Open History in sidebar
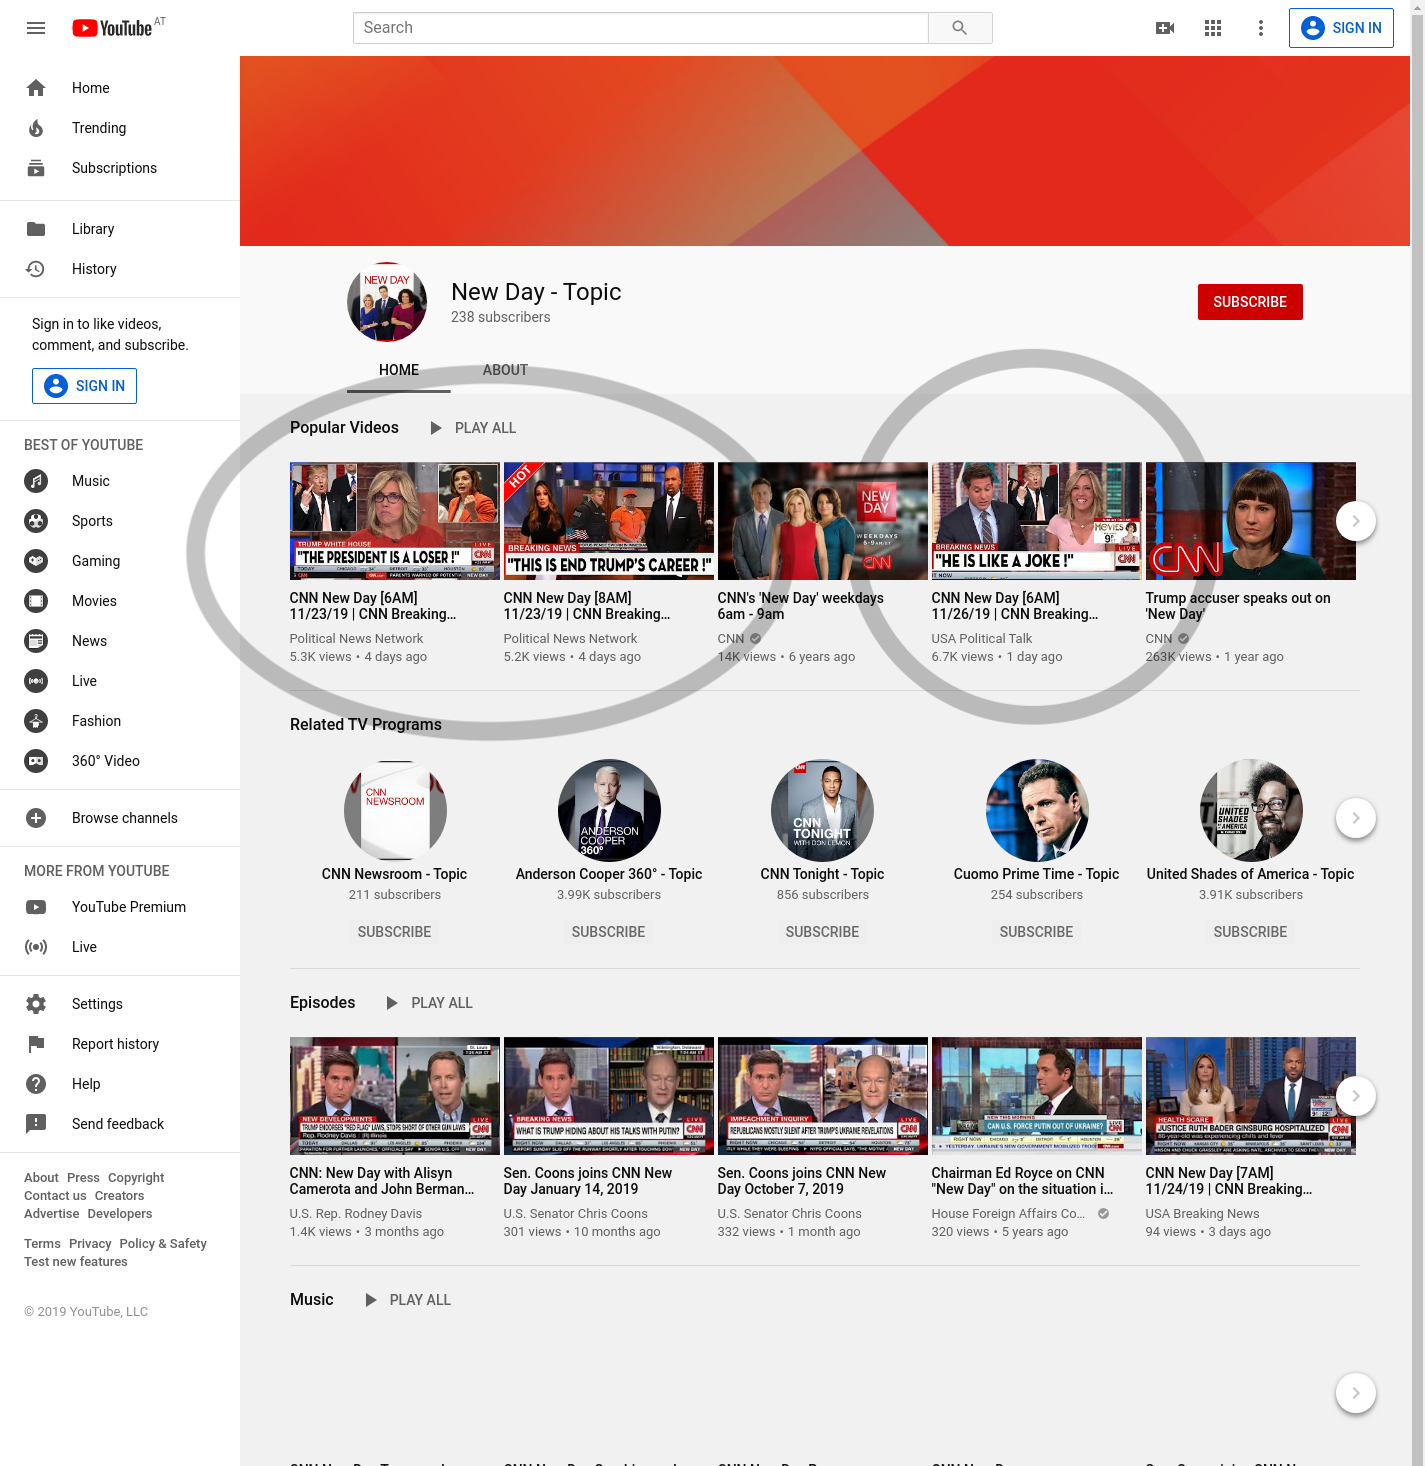 coord(120,269)
